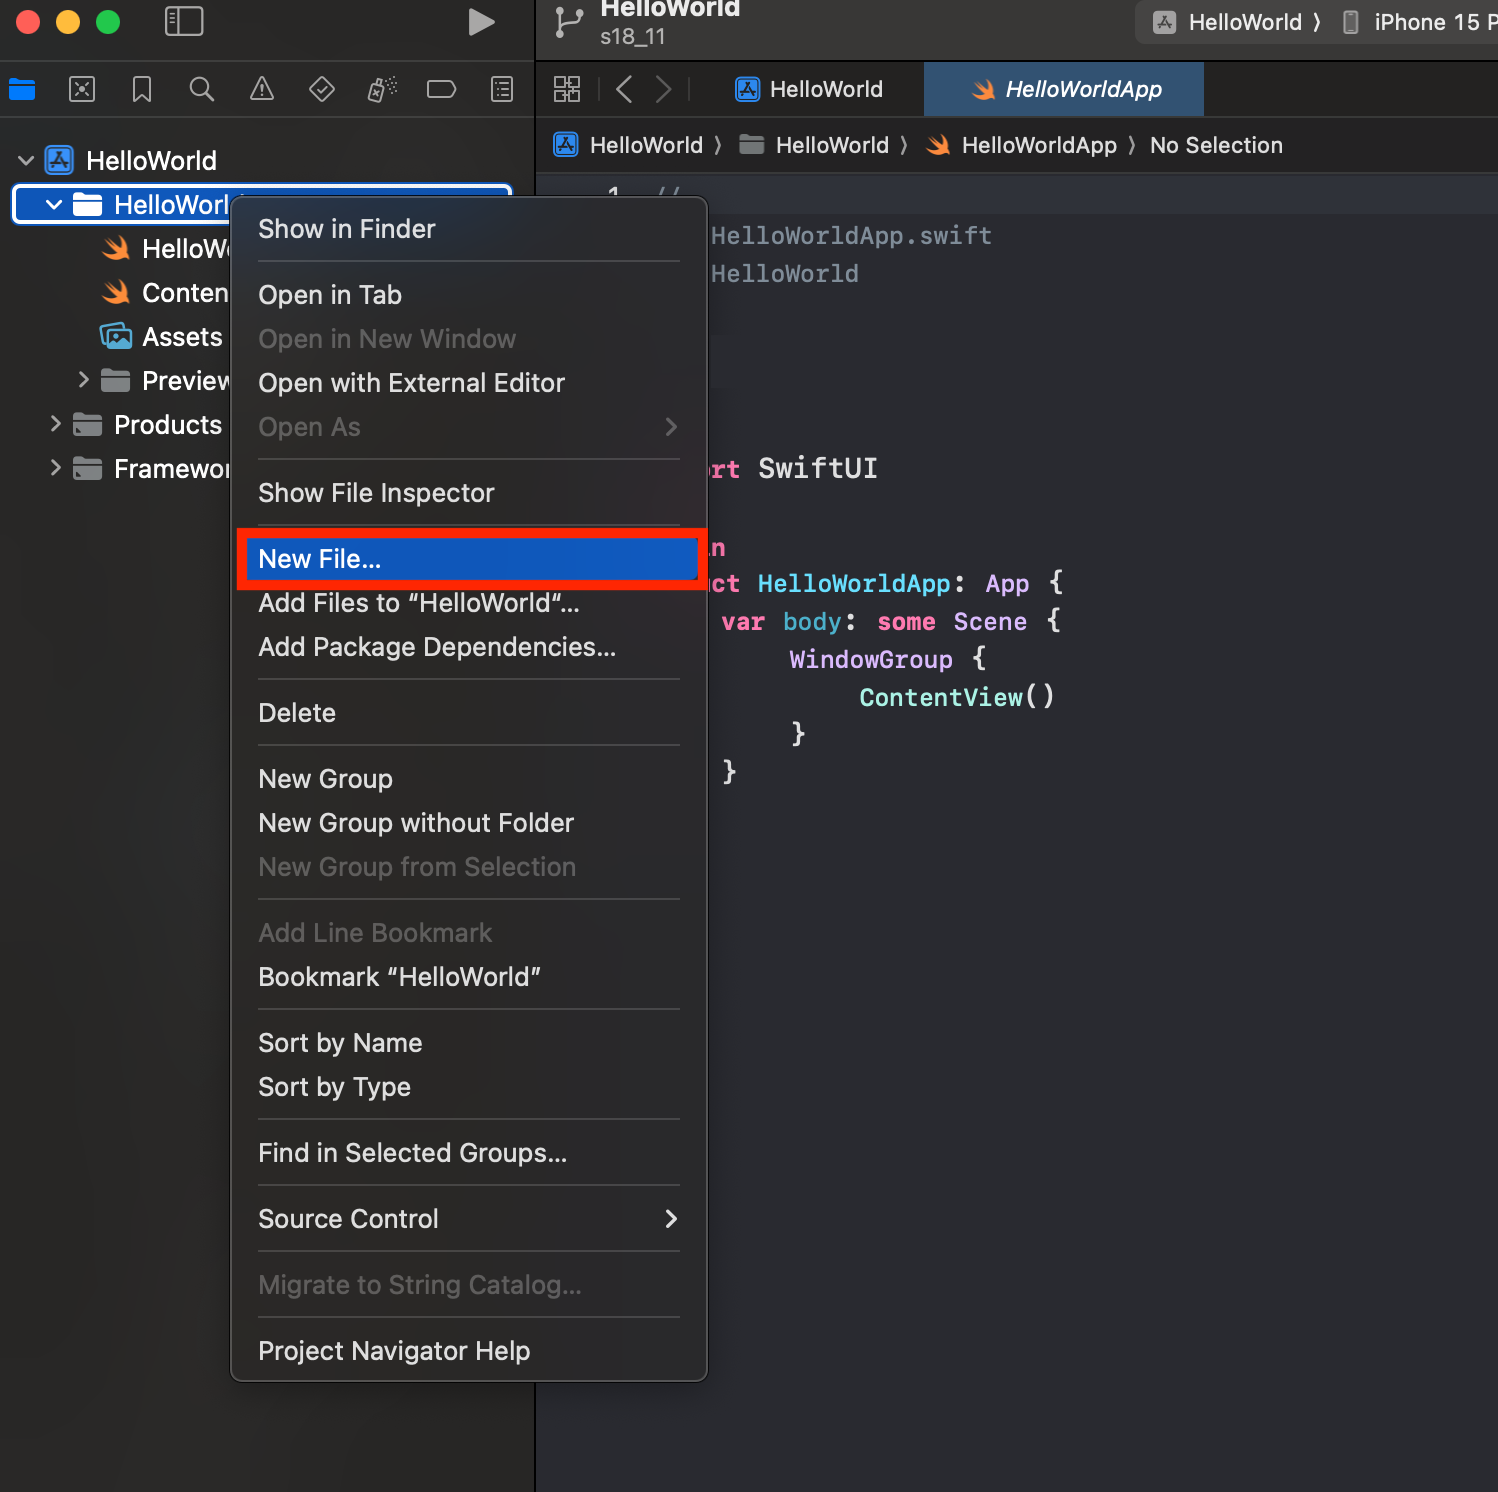Viewport: 1498px width, 1492px height.
Task: Expand the Products folder
Action: coord(56,424)
